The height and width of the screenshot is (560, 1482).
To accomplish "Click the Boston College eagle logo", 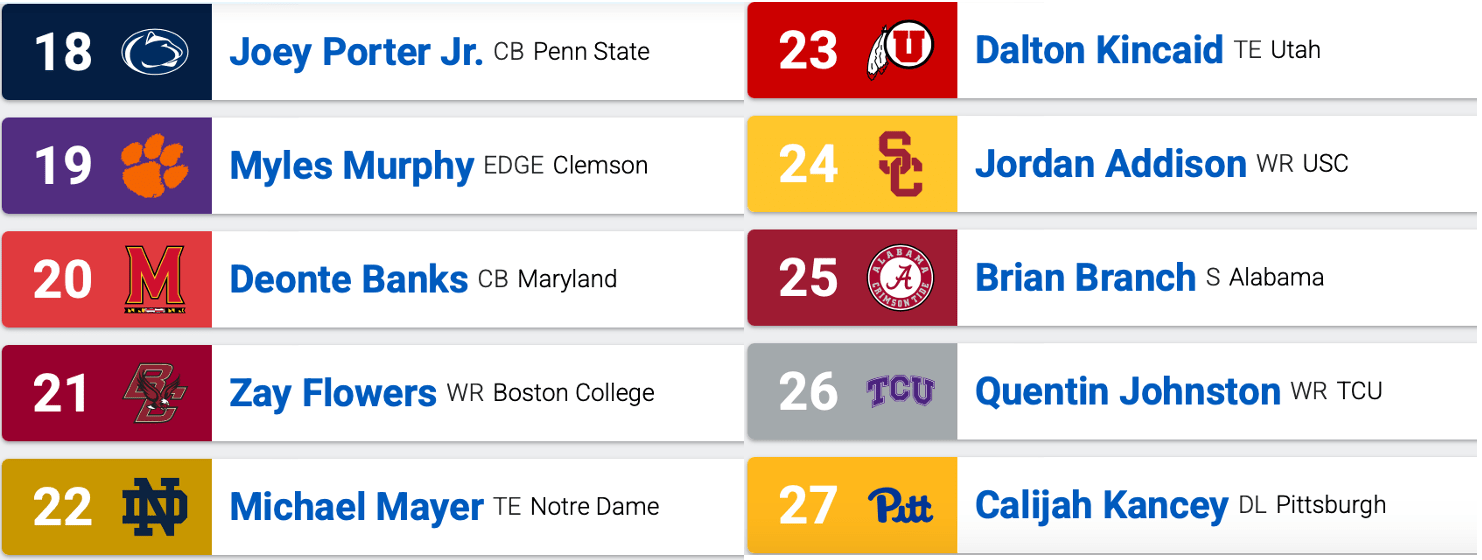I will click(x=155, y=393).
